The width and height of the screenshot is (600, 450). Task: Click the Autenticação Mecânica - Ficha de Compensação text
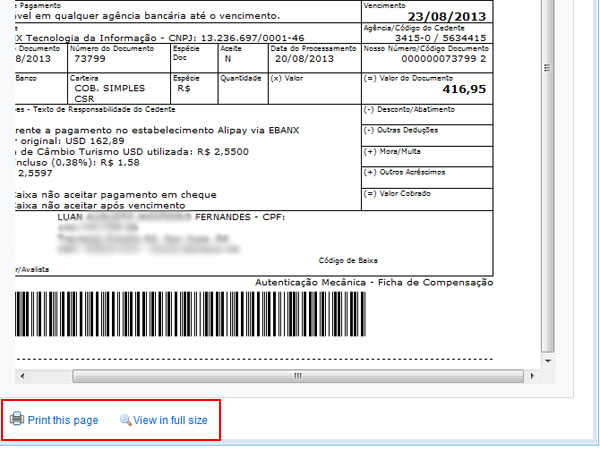click(374, 282)
